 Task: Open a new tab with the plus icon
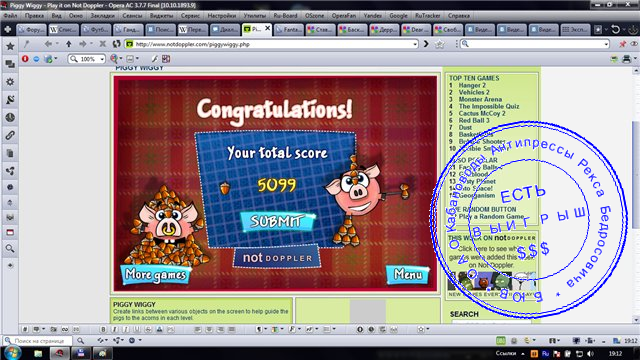(8, 29)
